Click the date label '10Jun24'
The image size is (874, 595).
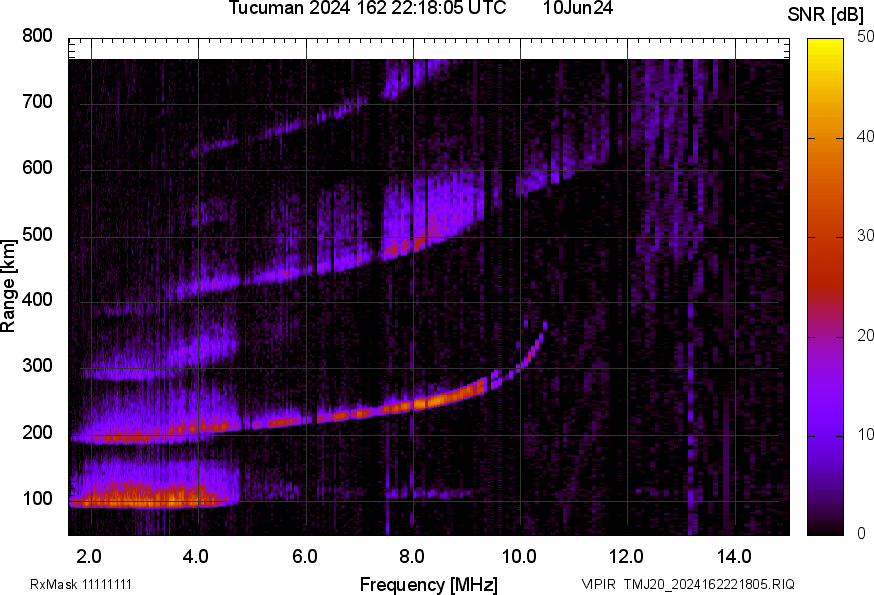click(577, 8)
